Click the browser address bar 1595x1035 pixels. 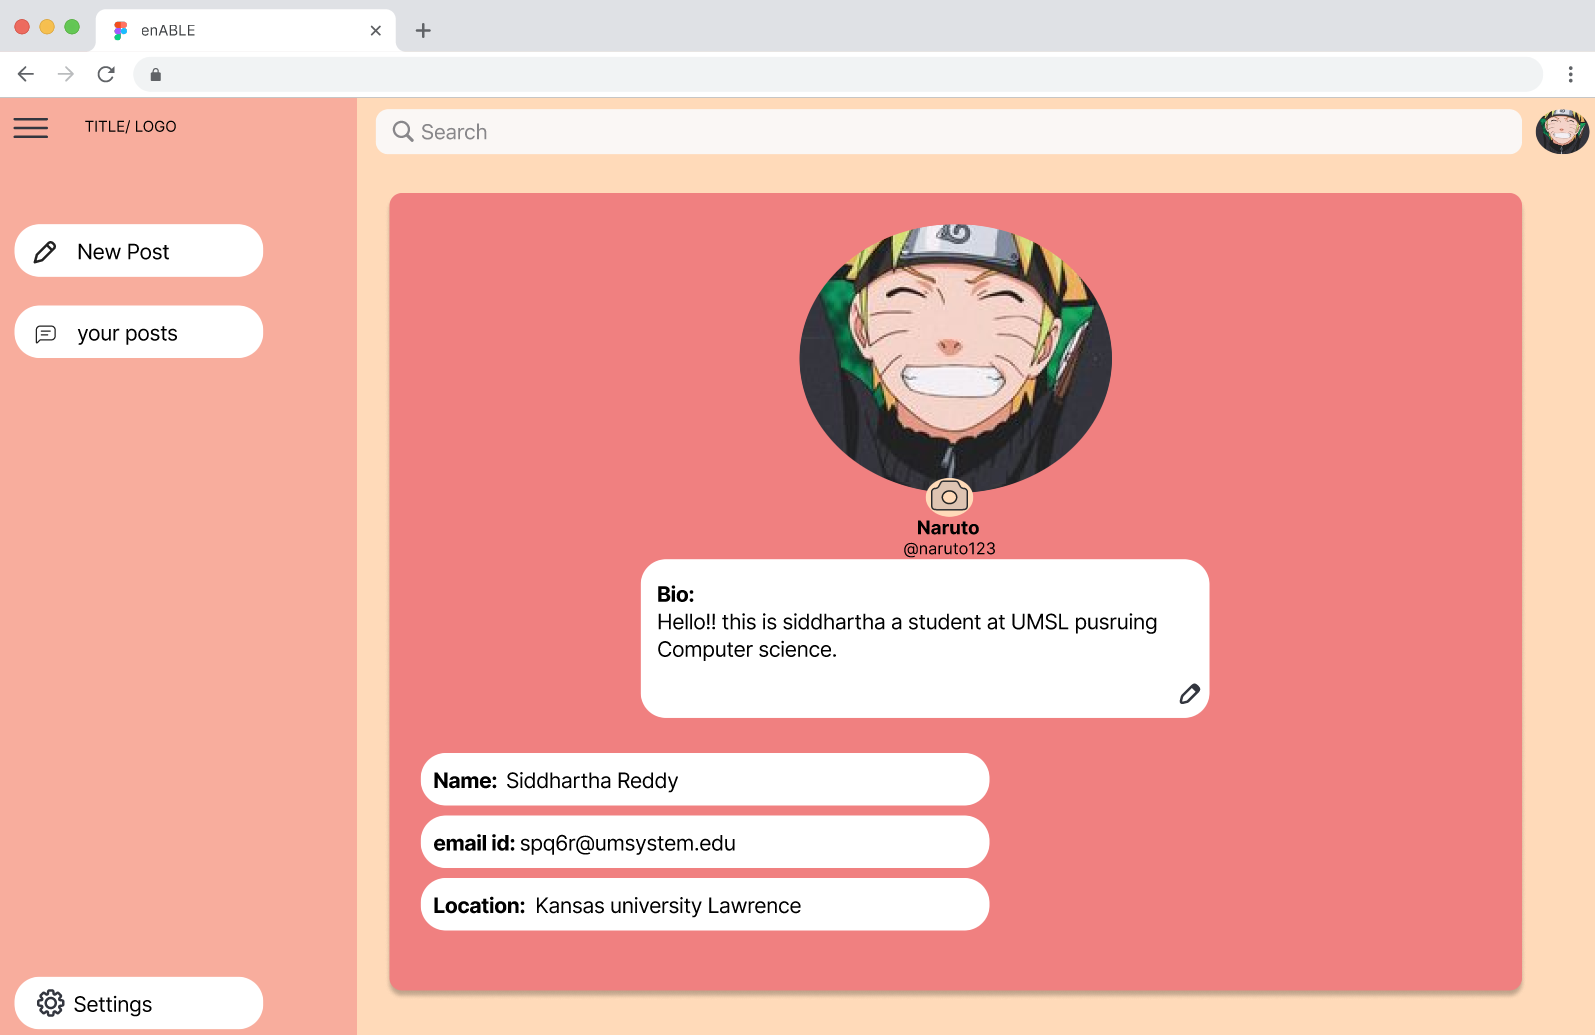click(x=838, y=74)
